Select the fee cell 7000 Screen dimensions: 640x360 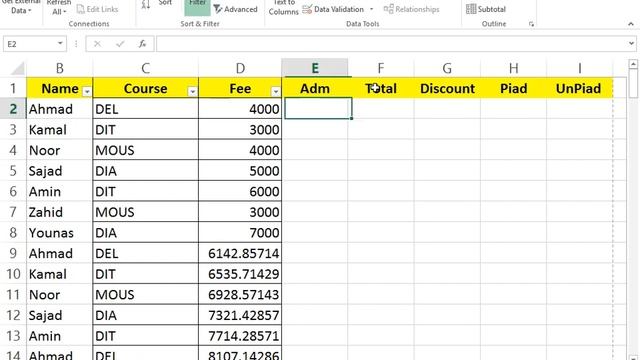coord(240,233)
